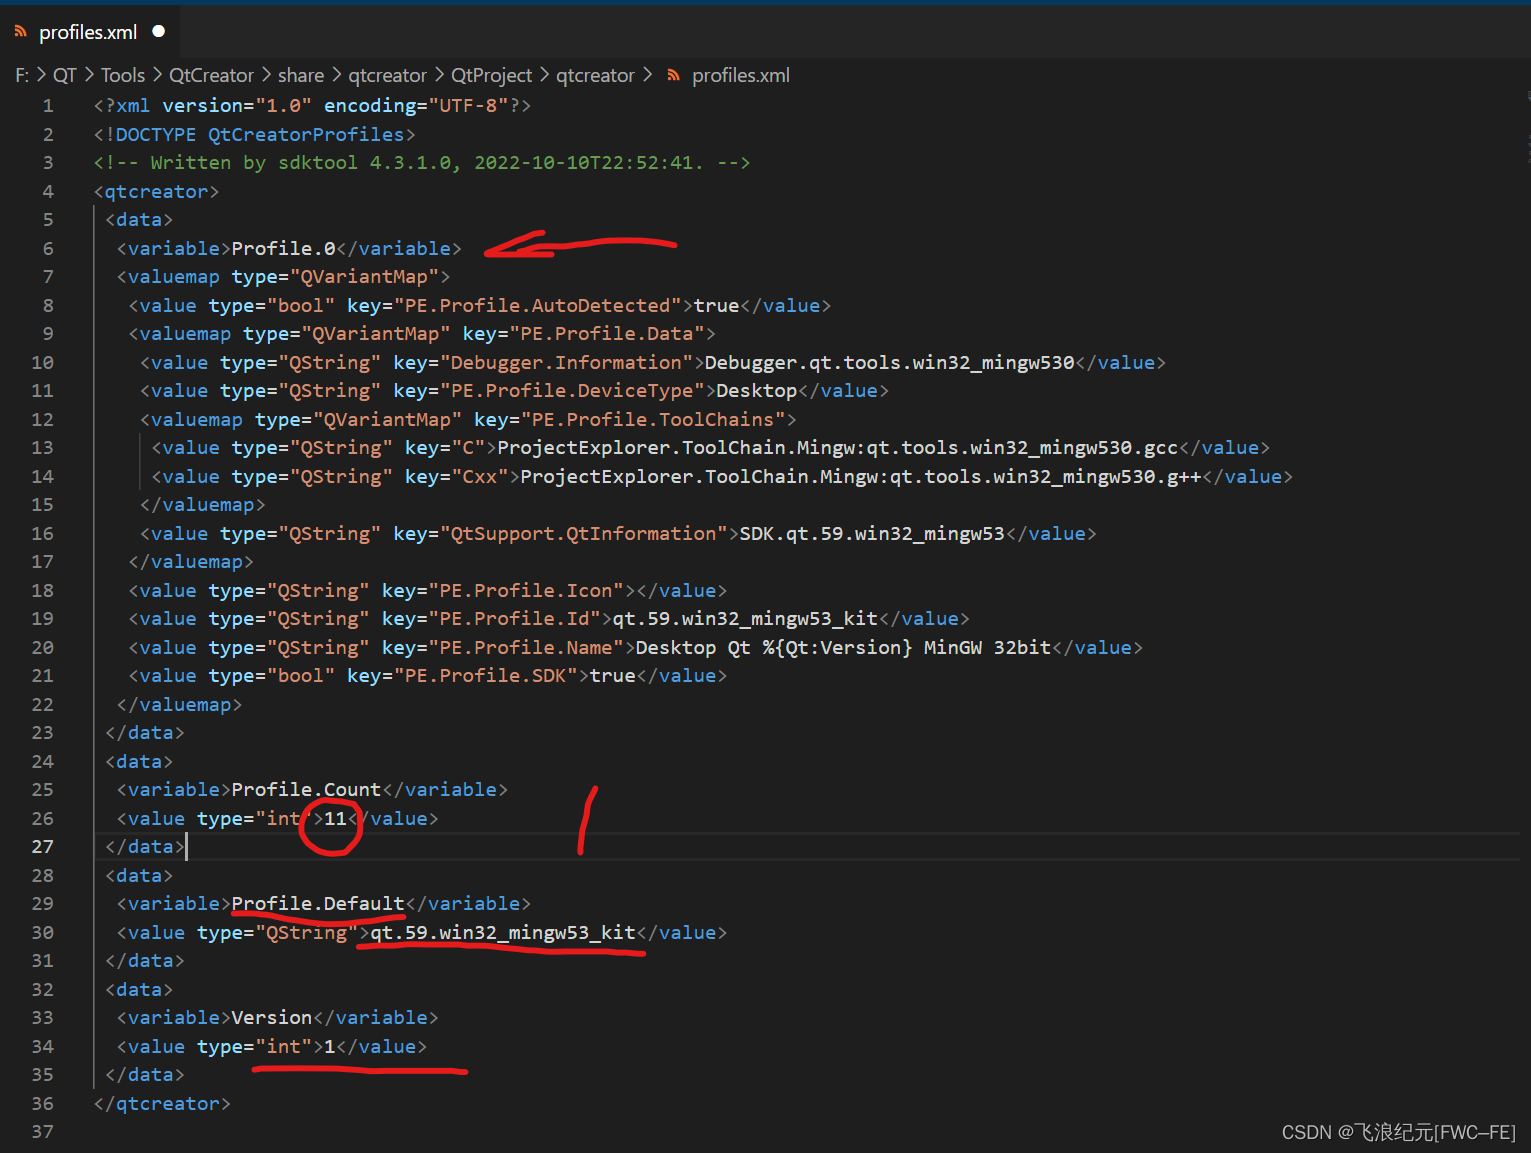The height and width of the screenshot is (1153, 1531).
Task: Click the XML file icon in the tab
Action: point(20,32)
